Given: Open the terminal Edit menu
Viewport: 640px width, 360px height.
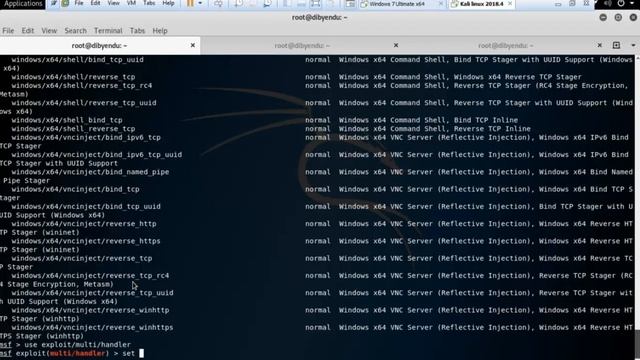Looking at the screenshot, I should [28, 31].
